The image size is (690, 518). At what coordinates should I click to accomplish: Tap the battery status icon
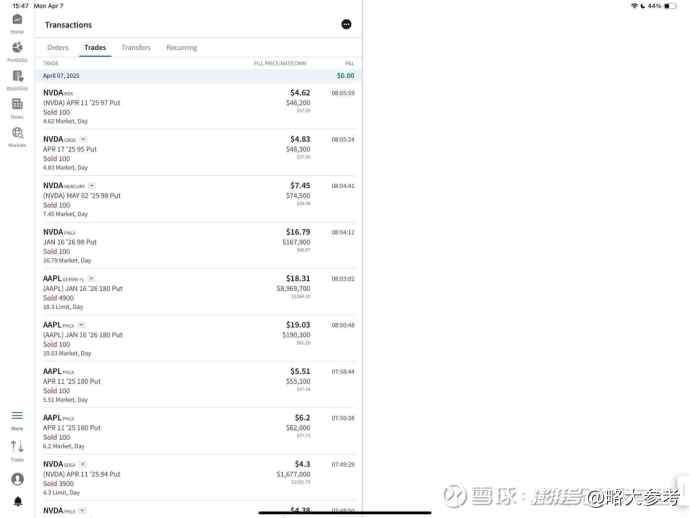pos(670,6)
